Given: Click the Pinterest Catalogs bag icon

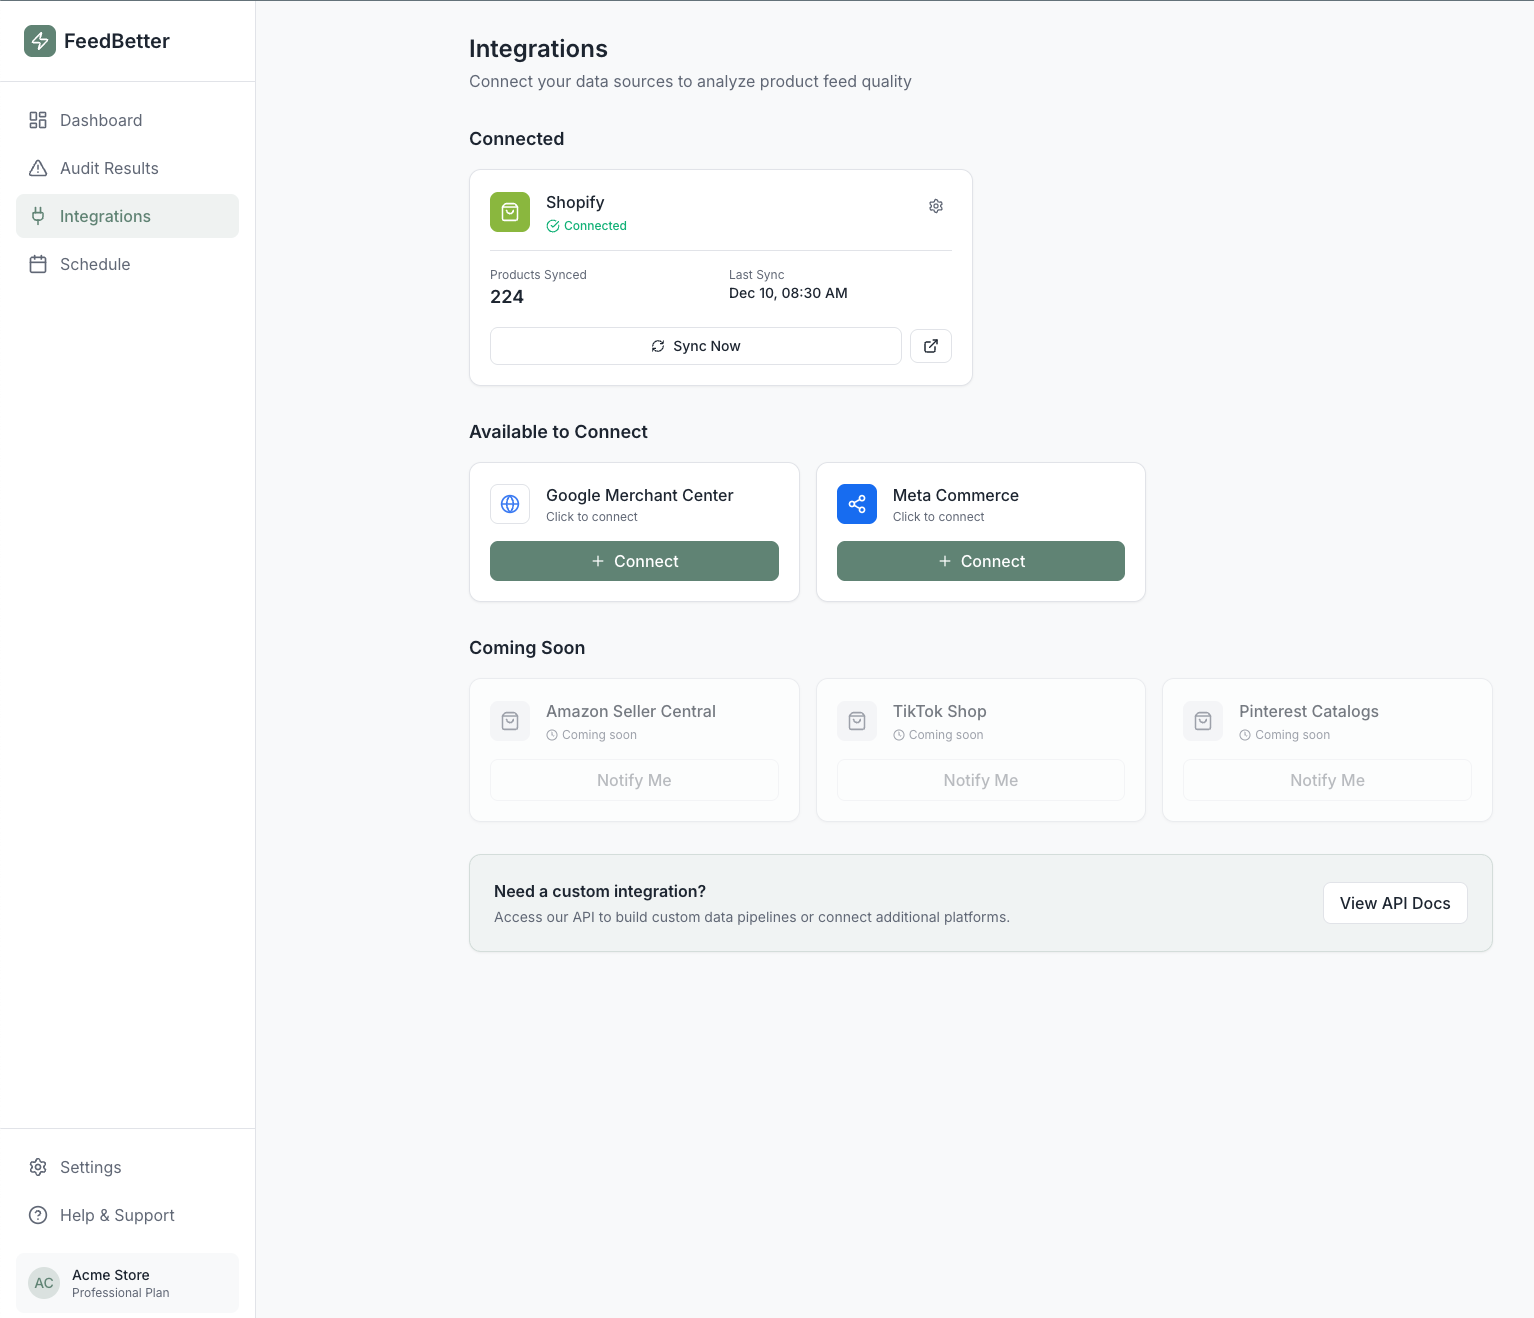Looking at the screenshot, I should [1203, 721].
